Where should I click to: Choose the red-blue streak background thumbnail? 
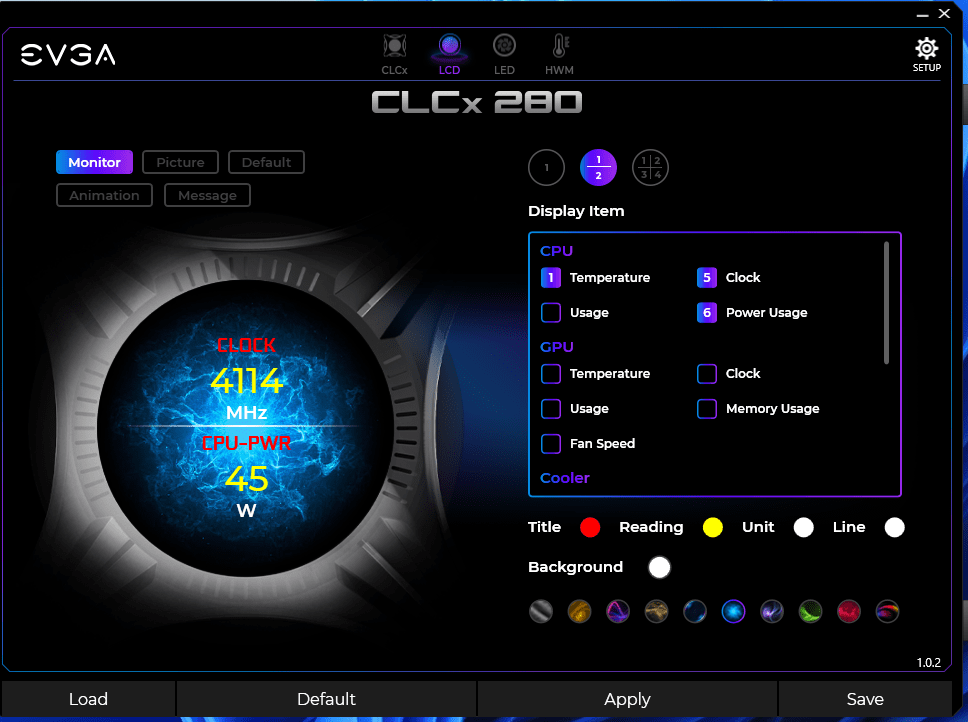[x=888, y=612]
